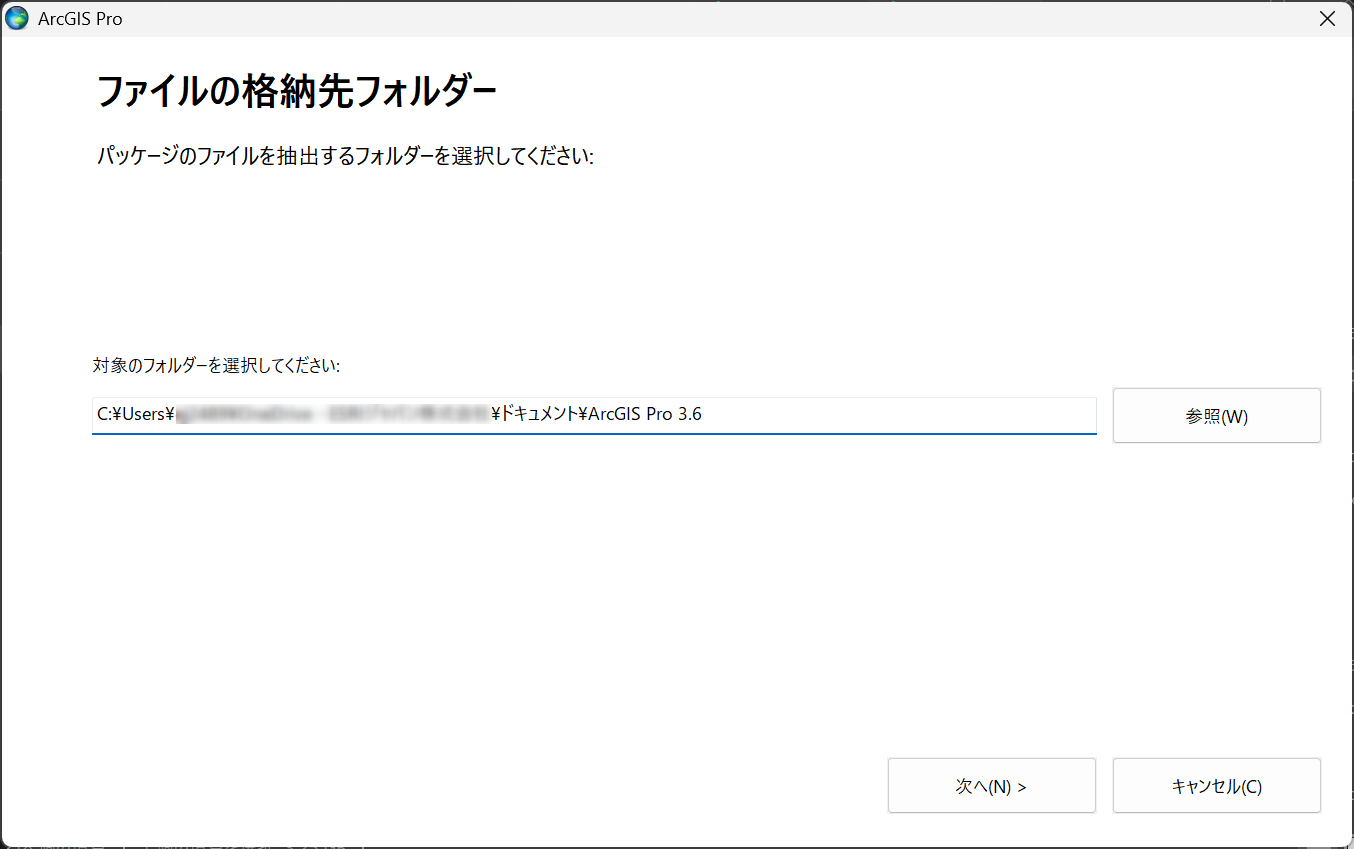1354x849 pixels.
Task: Cancel setup with キャンセル(C) button
Action: point(1216,786)
